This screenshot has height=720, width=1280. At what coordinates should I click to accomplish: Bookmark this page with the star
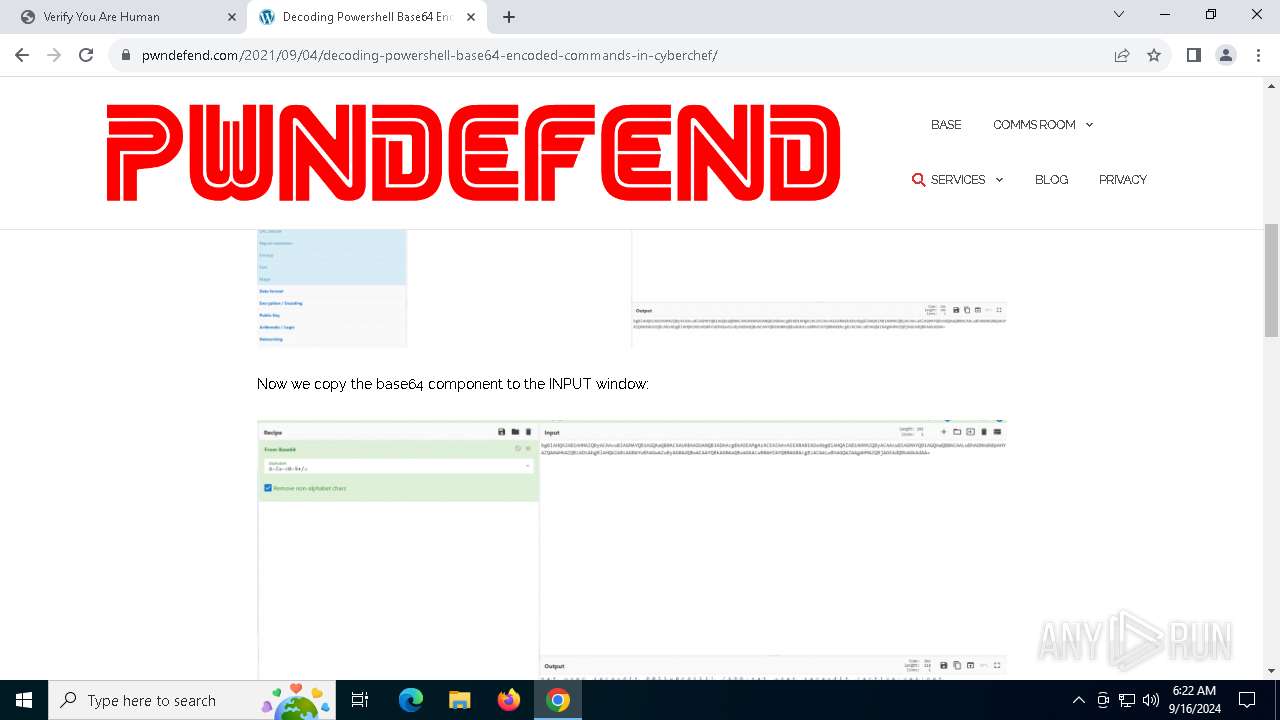[x=1154, y=55]
